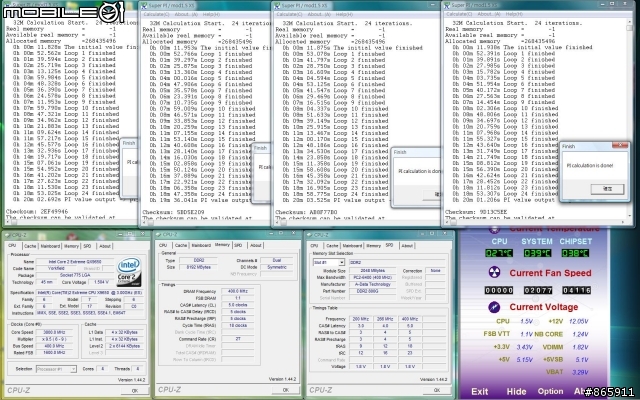This screenshot has width=640, height=400.
Task: Click the DRAM Frequency value 400.0 MHz
Action: 238,291
